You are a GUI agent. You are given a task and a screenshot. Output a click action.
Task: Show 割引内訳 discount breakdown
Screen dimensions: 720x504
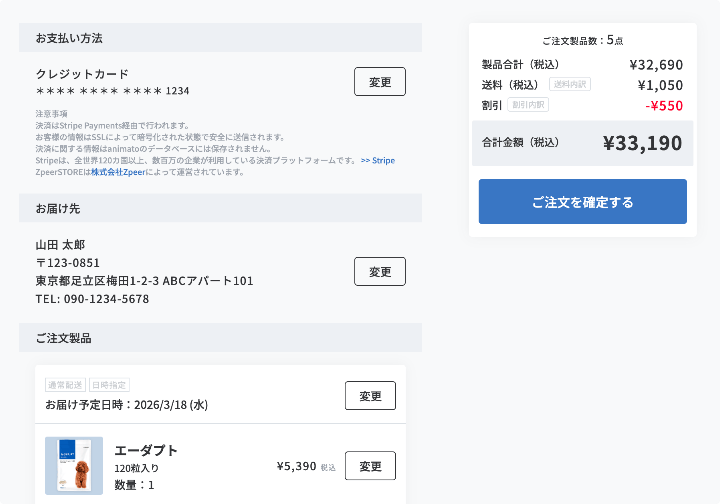[x=528, y=105]
